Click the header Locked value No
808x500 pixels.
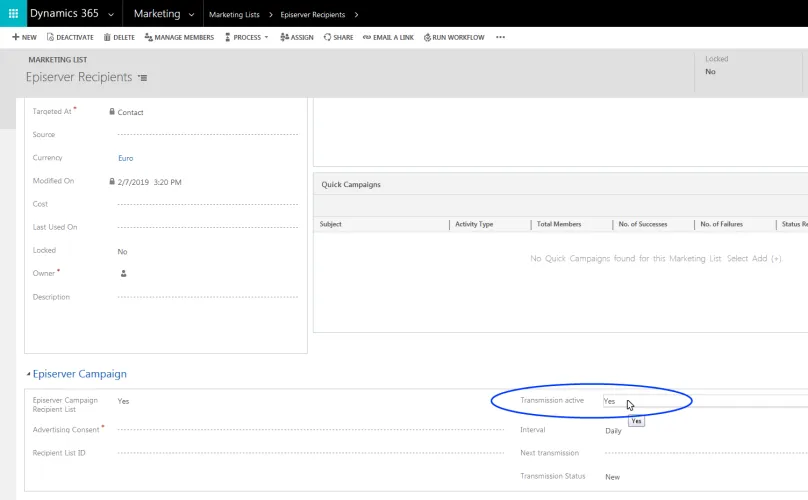click(x=710, y=72)
